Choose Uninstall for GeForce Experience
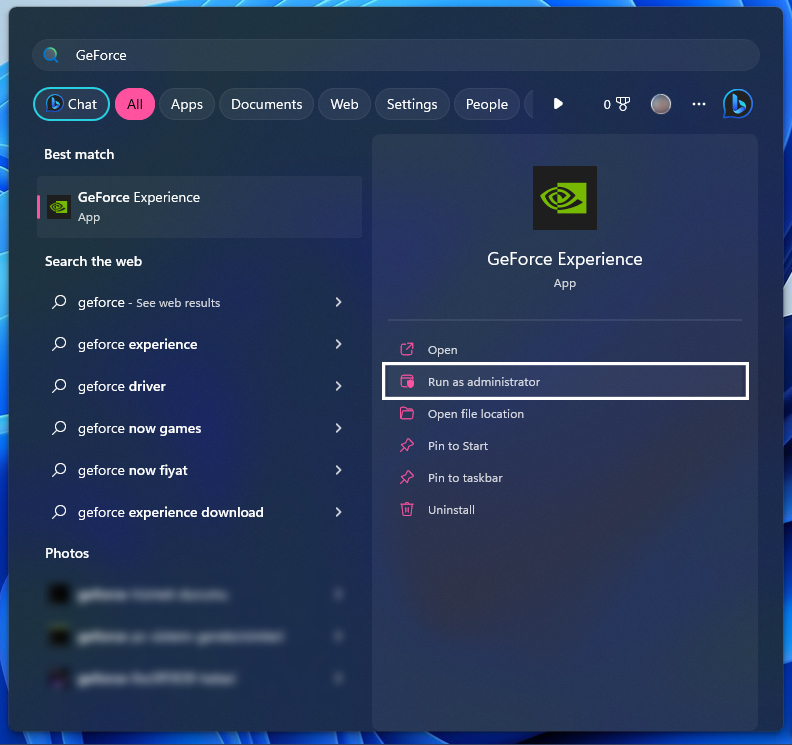 (x=565, y=510)
